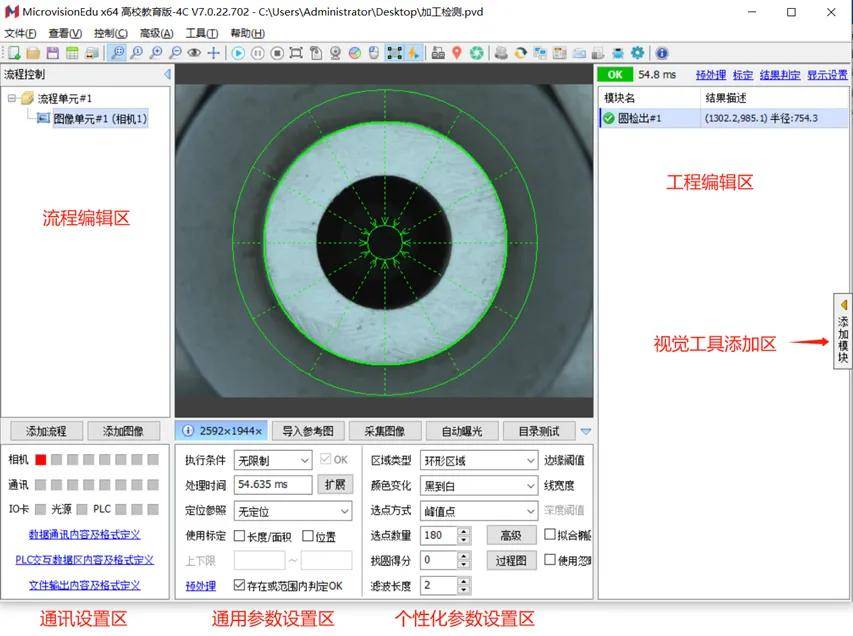Click the pause icon in toolbar
This screenshot has width=853, height=636.
point(257,53)
